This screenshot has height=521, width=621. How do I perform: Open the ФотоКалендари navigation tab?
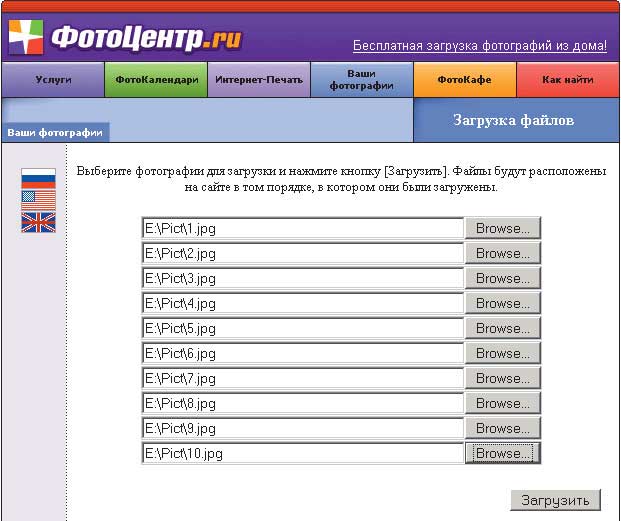156,80
